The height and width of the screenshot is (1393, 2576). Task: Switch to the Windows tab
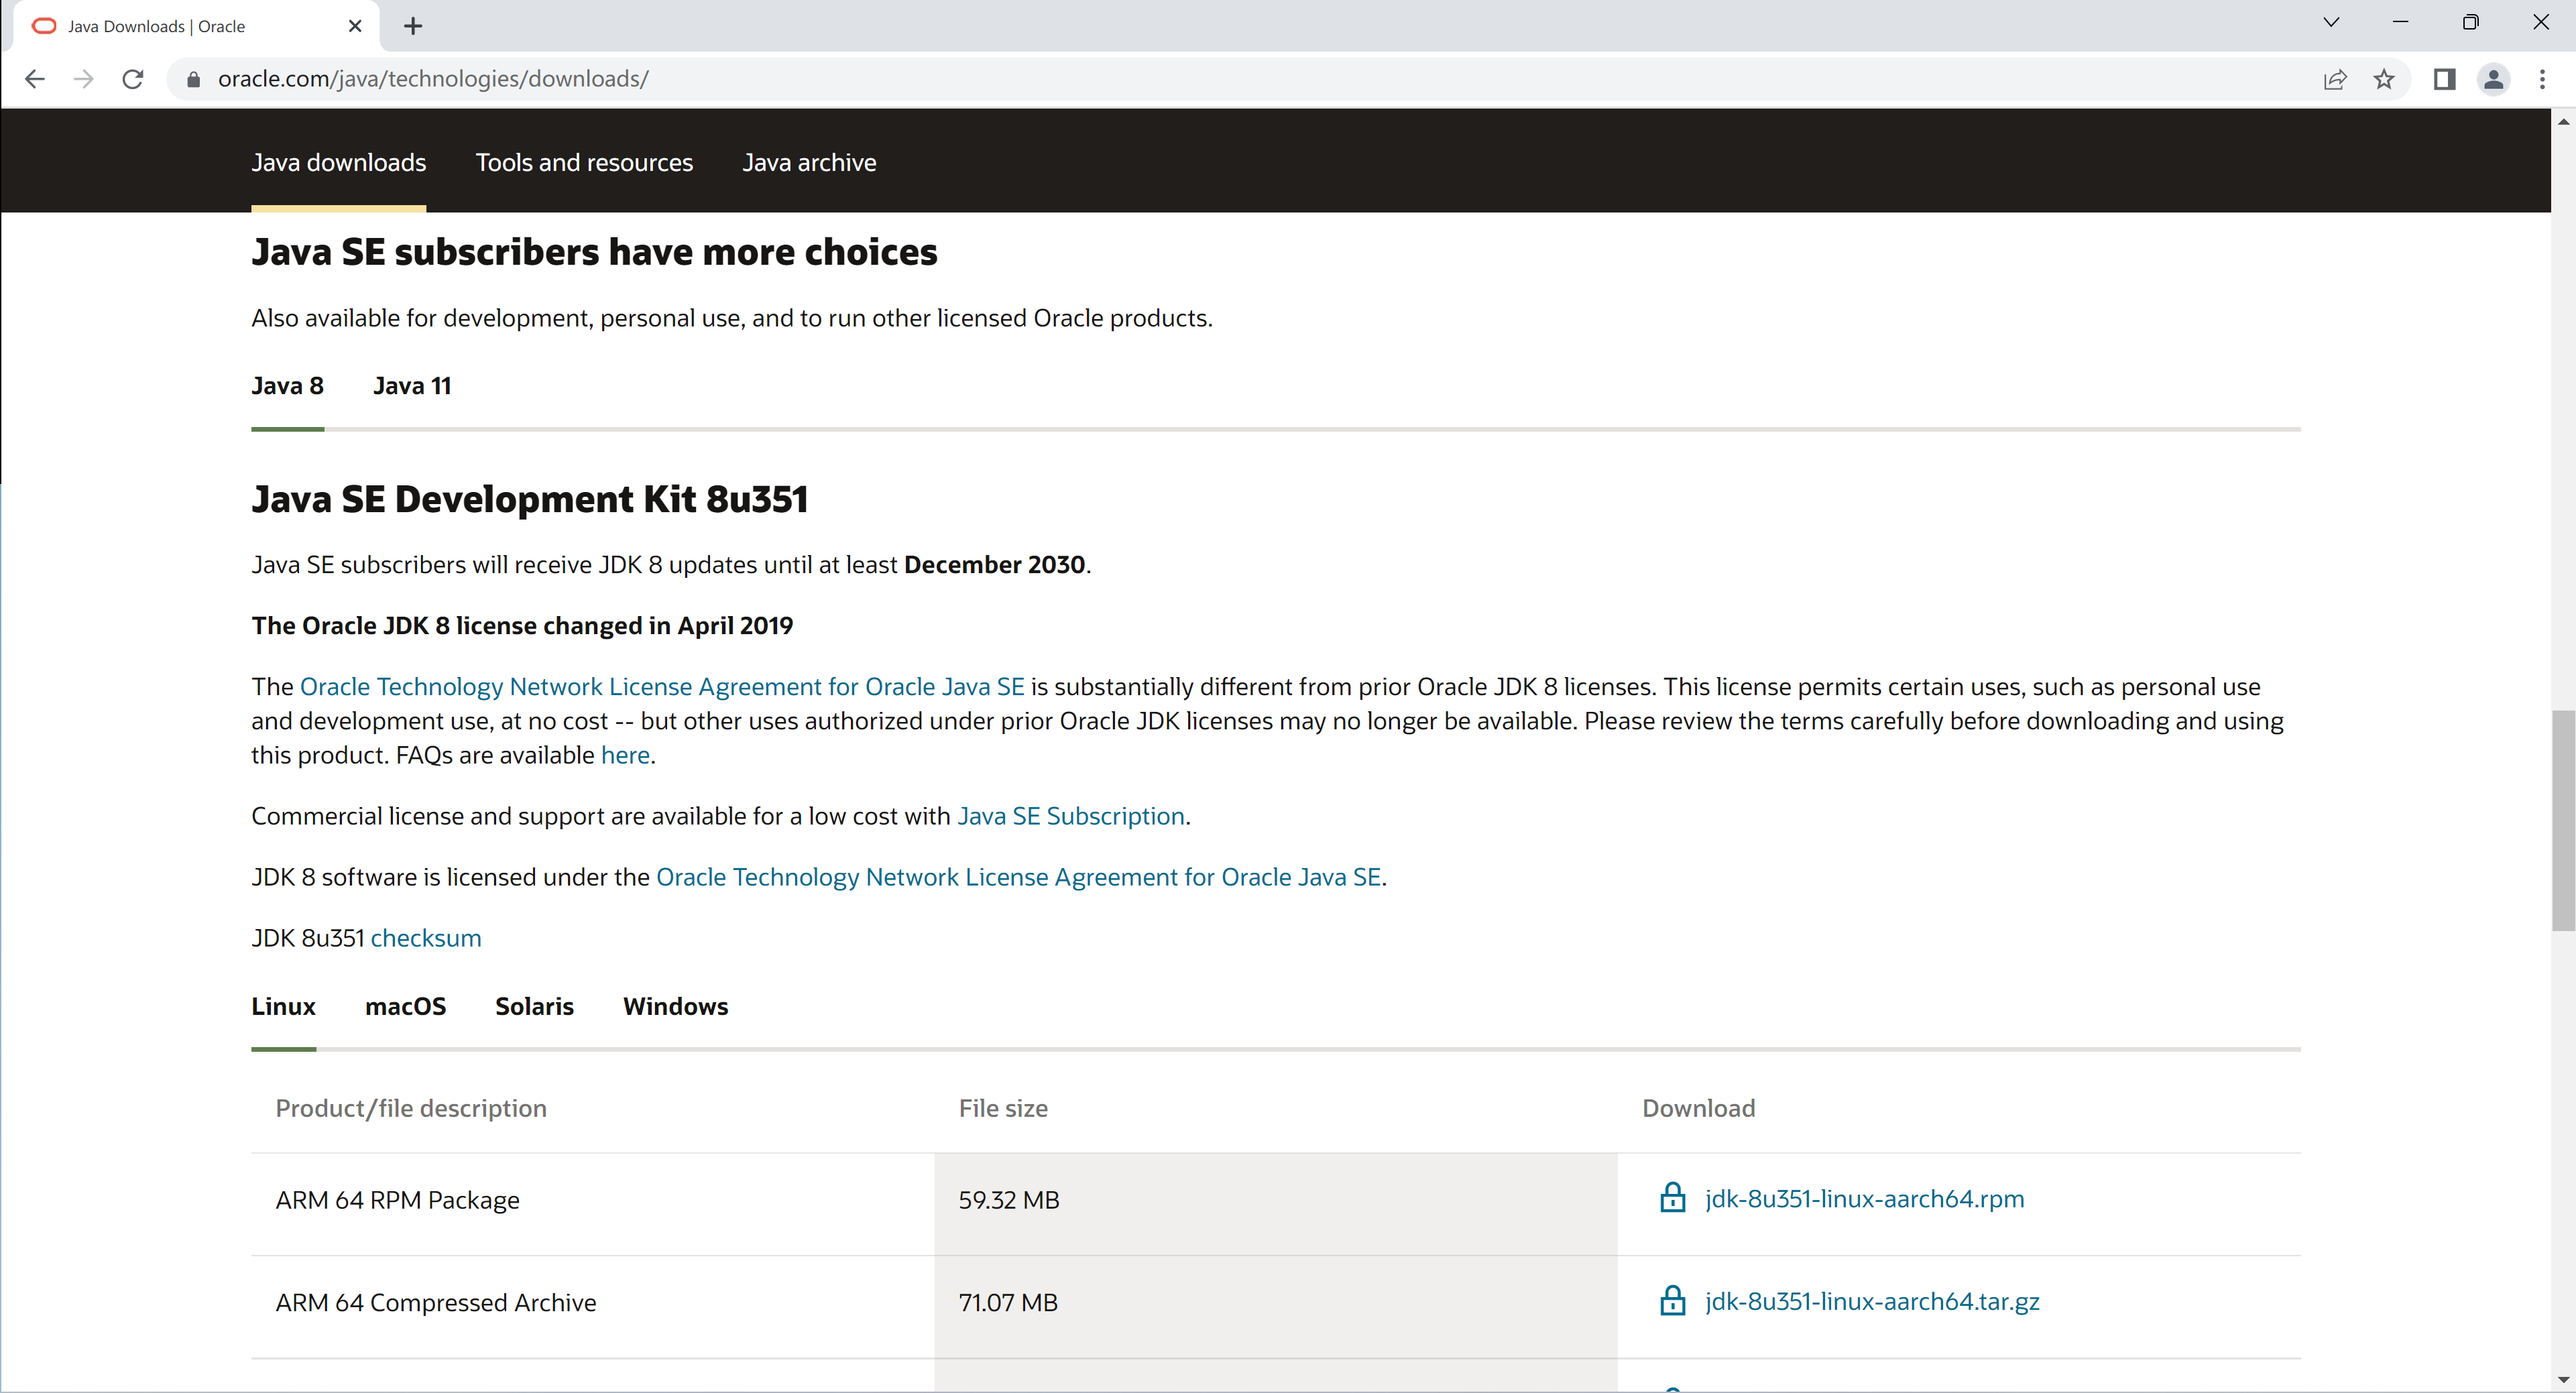click(x=676, y=1006)
